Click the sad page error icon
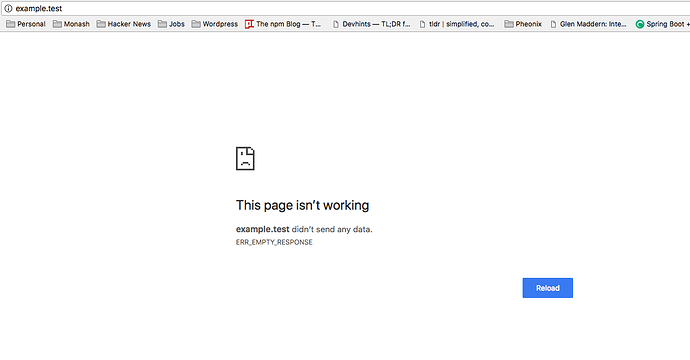The image size is (690, 360). 245,158
